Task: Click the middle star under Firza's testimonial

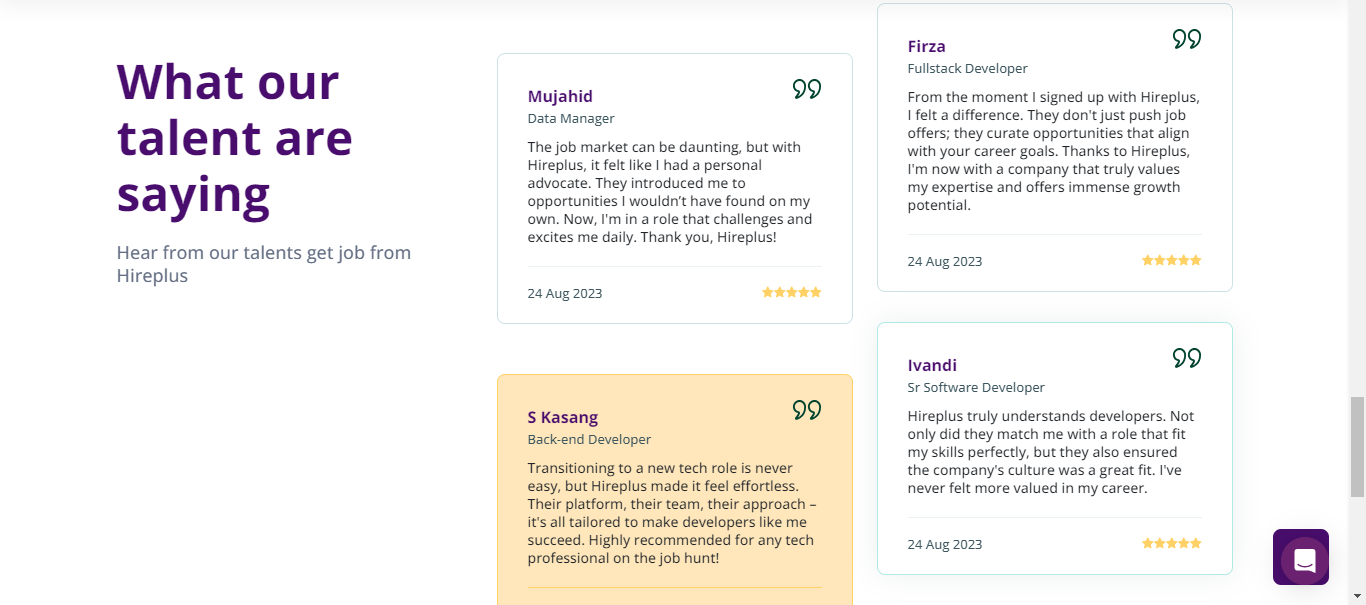Action: click(1171, 260)
